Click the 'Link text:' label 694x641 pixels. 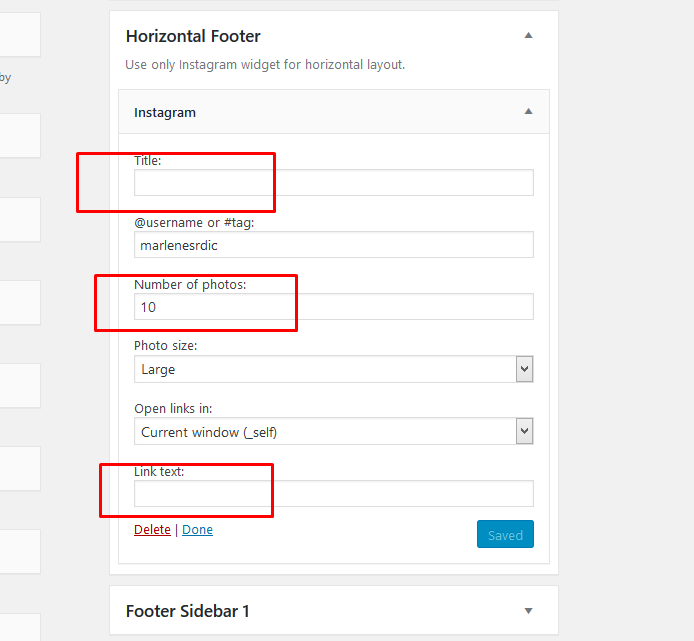(159, 471)
